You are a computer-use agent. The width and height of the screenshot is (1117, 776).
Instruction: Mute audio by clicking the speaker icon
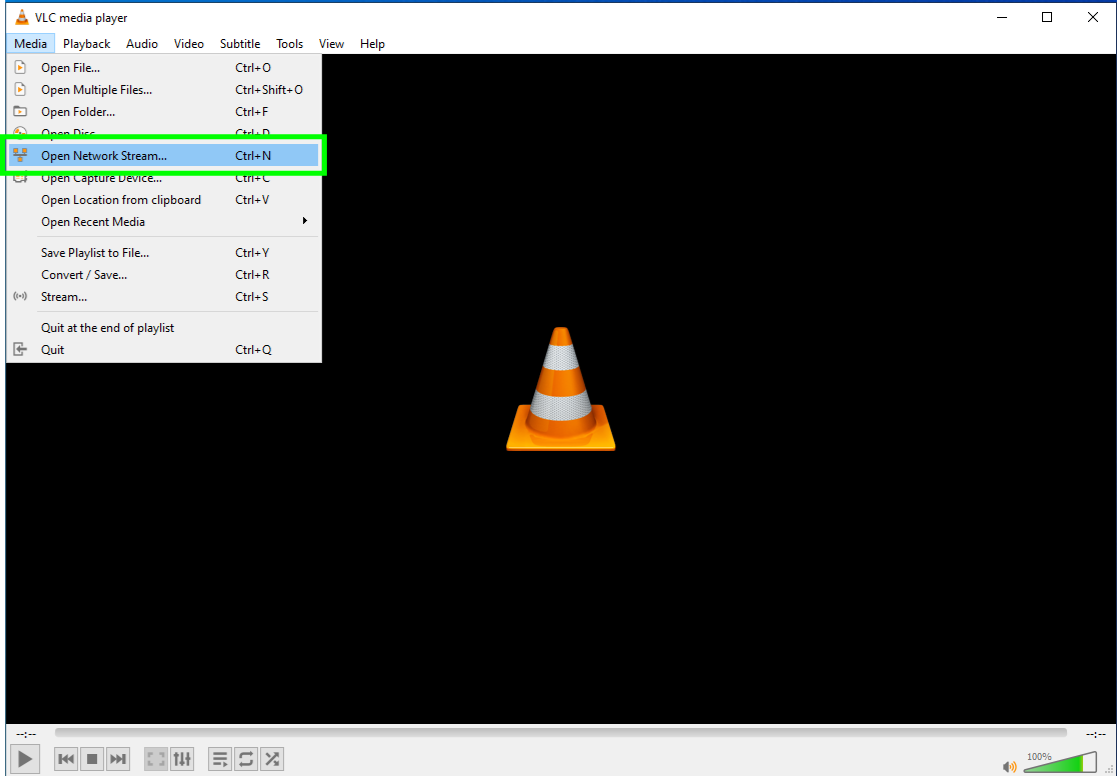(1009, 764)
